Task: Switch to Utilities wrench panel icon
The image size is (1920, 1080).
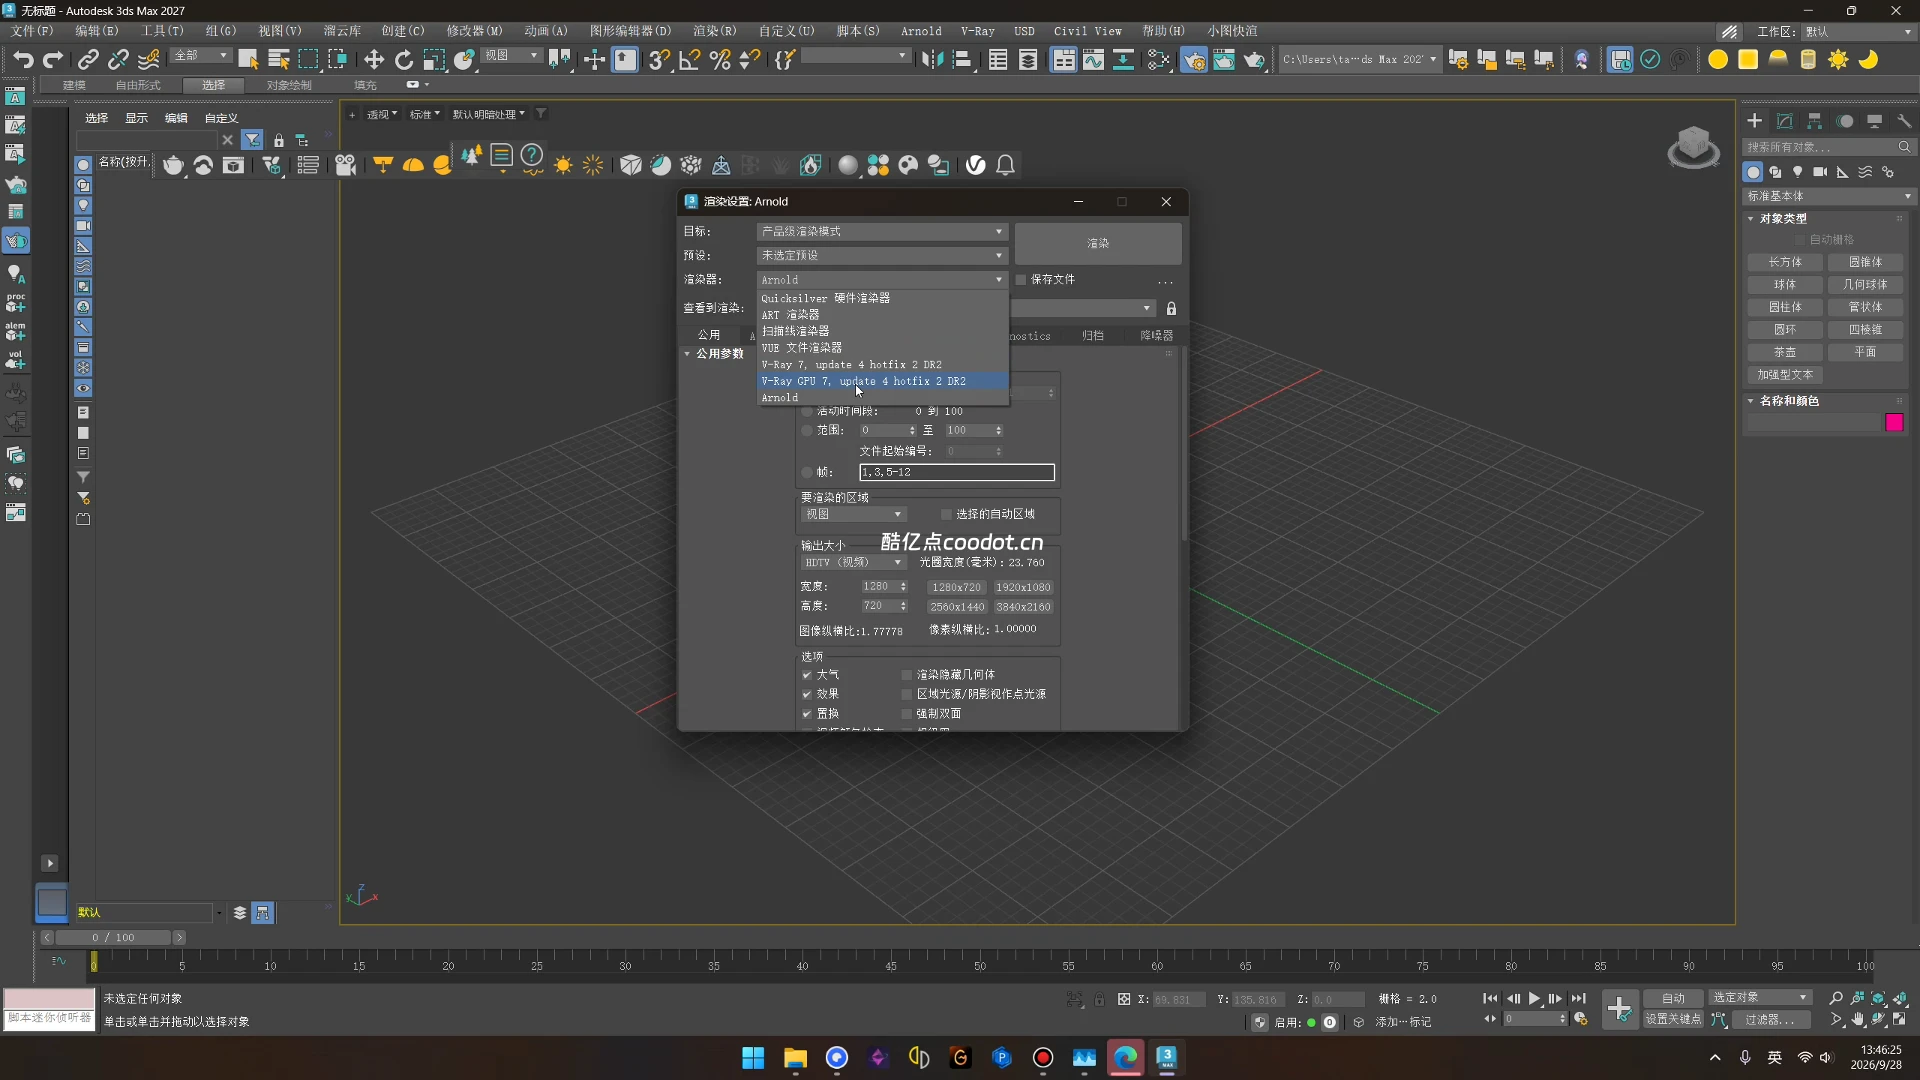Action: tap(1904, 121)
